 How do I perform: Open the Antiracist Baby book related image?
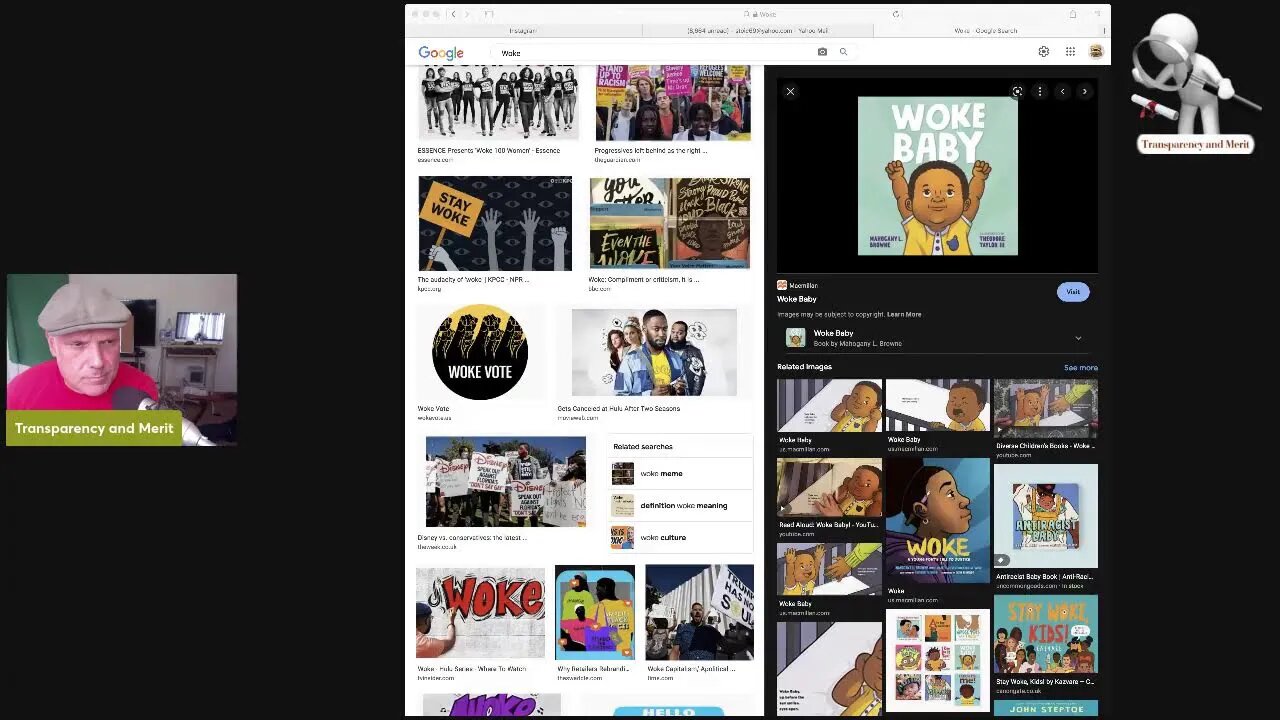coord(1045,515)
